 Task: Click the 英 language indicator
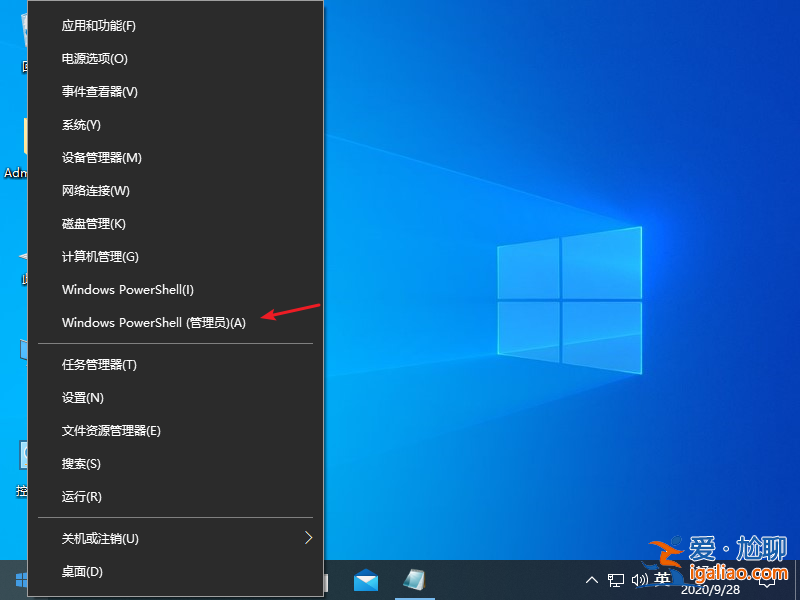point(662,579)
